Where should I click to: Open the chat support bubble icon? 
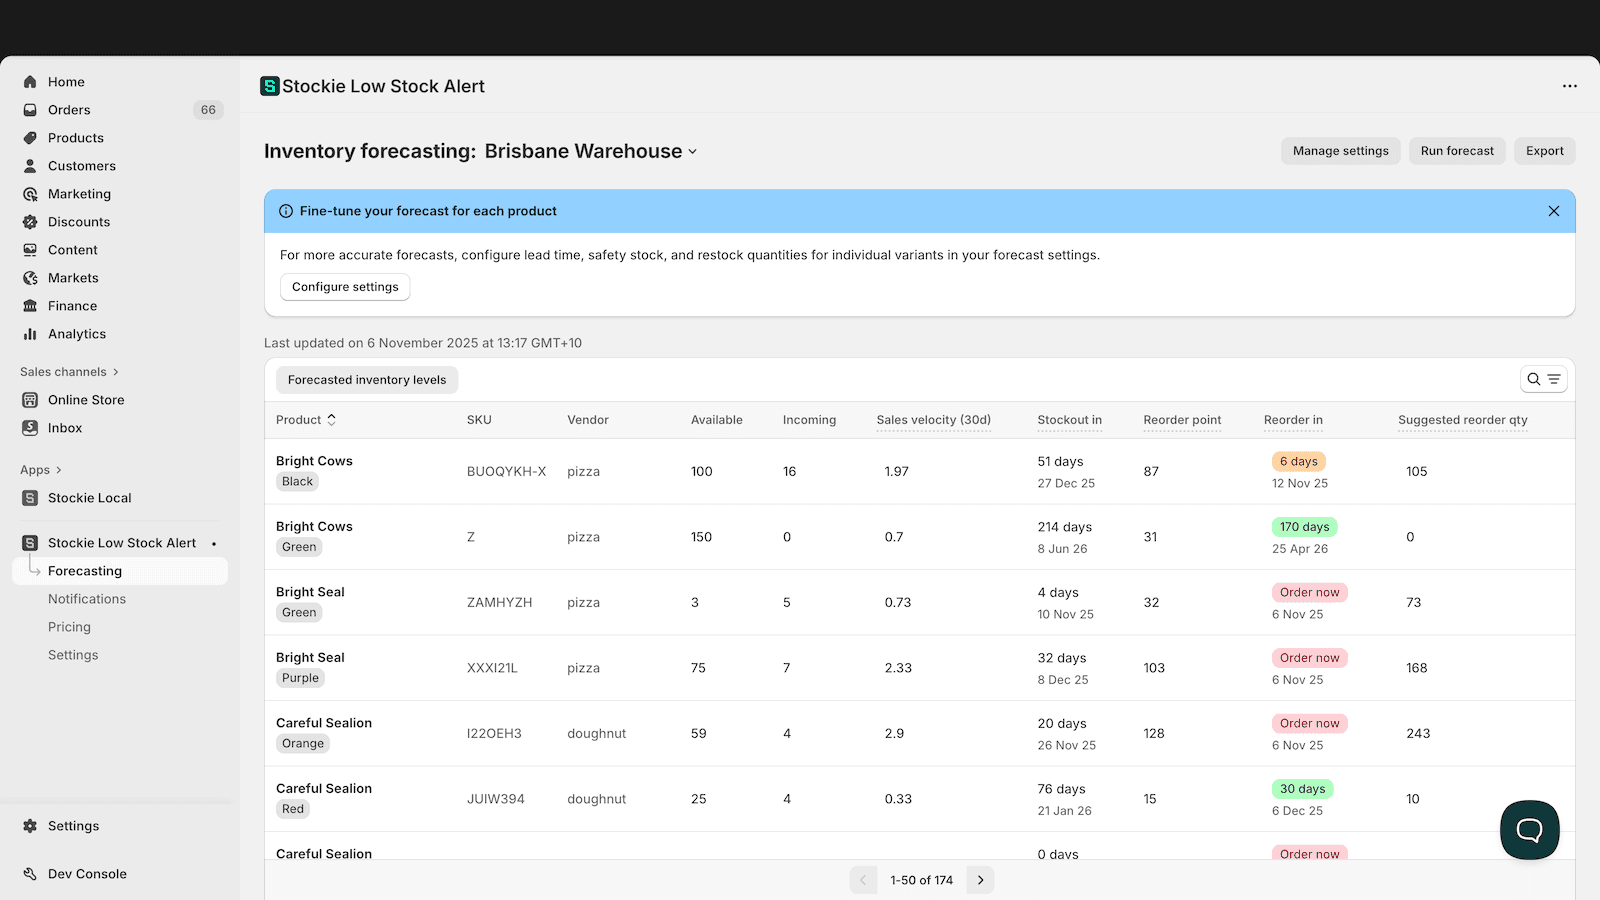click(1529, 829)
